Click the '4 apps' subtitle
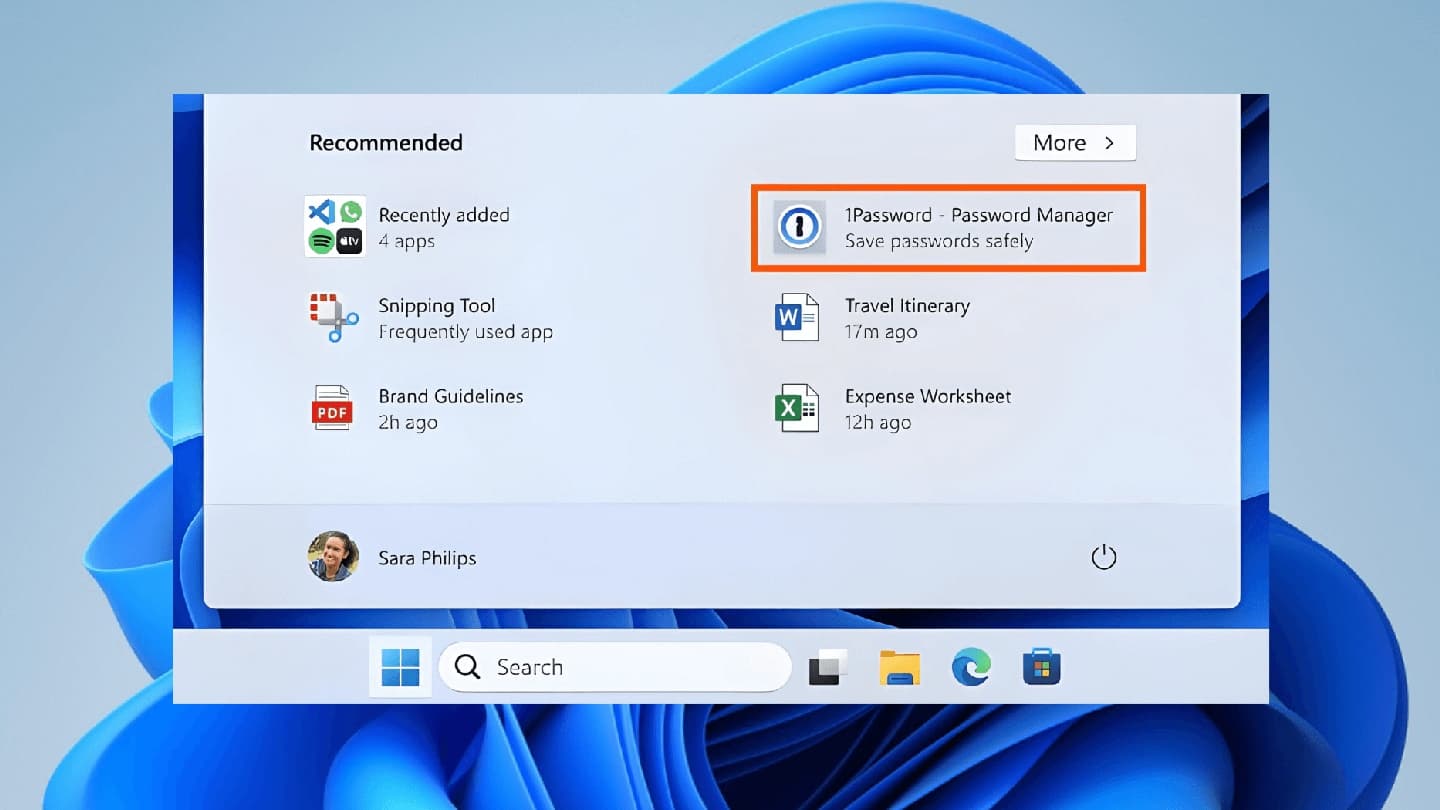Image resolution: width=1440 pixels, height=810 pixels. coord(406,242)
